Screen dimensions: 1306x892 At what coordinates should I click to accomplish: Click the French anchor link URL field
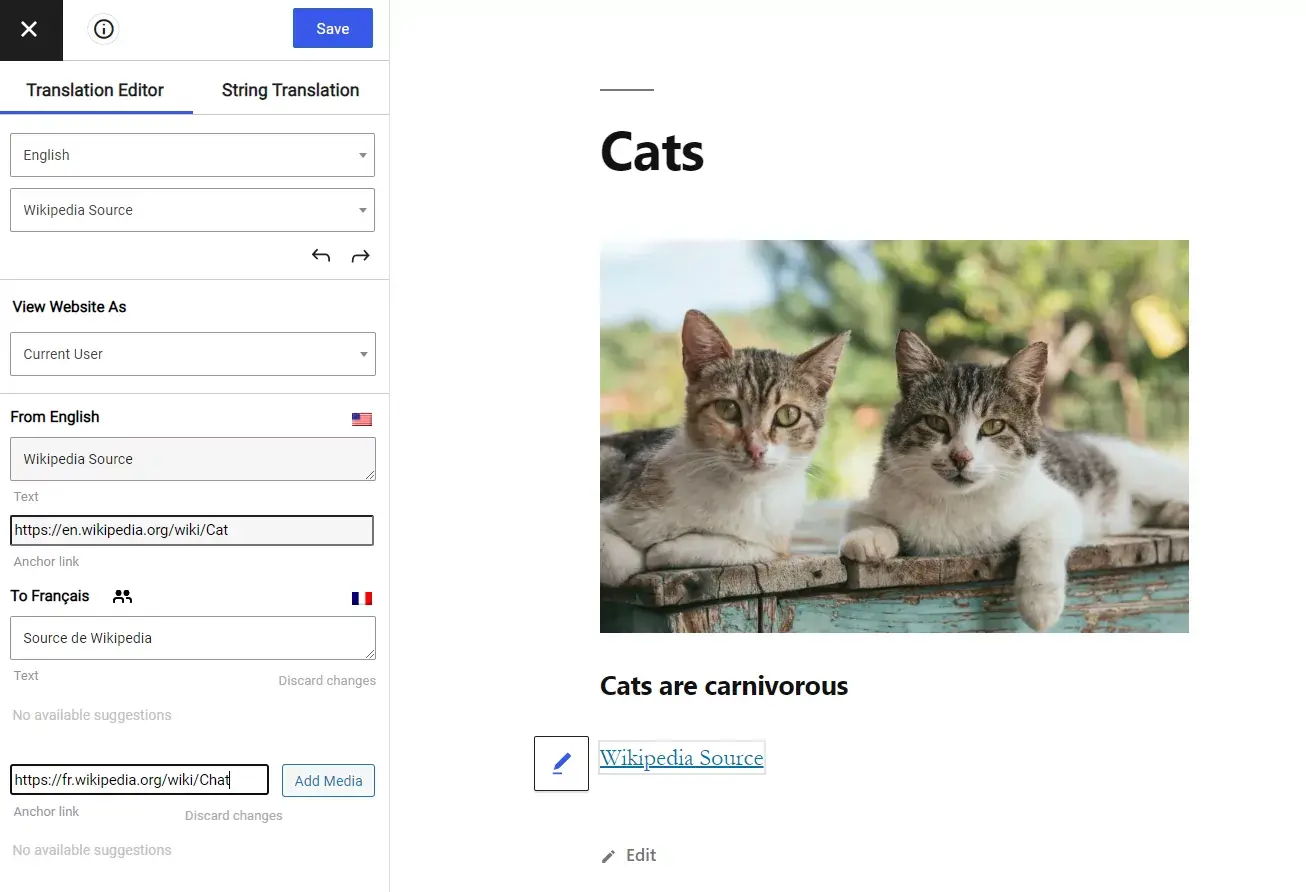[139, 780]
